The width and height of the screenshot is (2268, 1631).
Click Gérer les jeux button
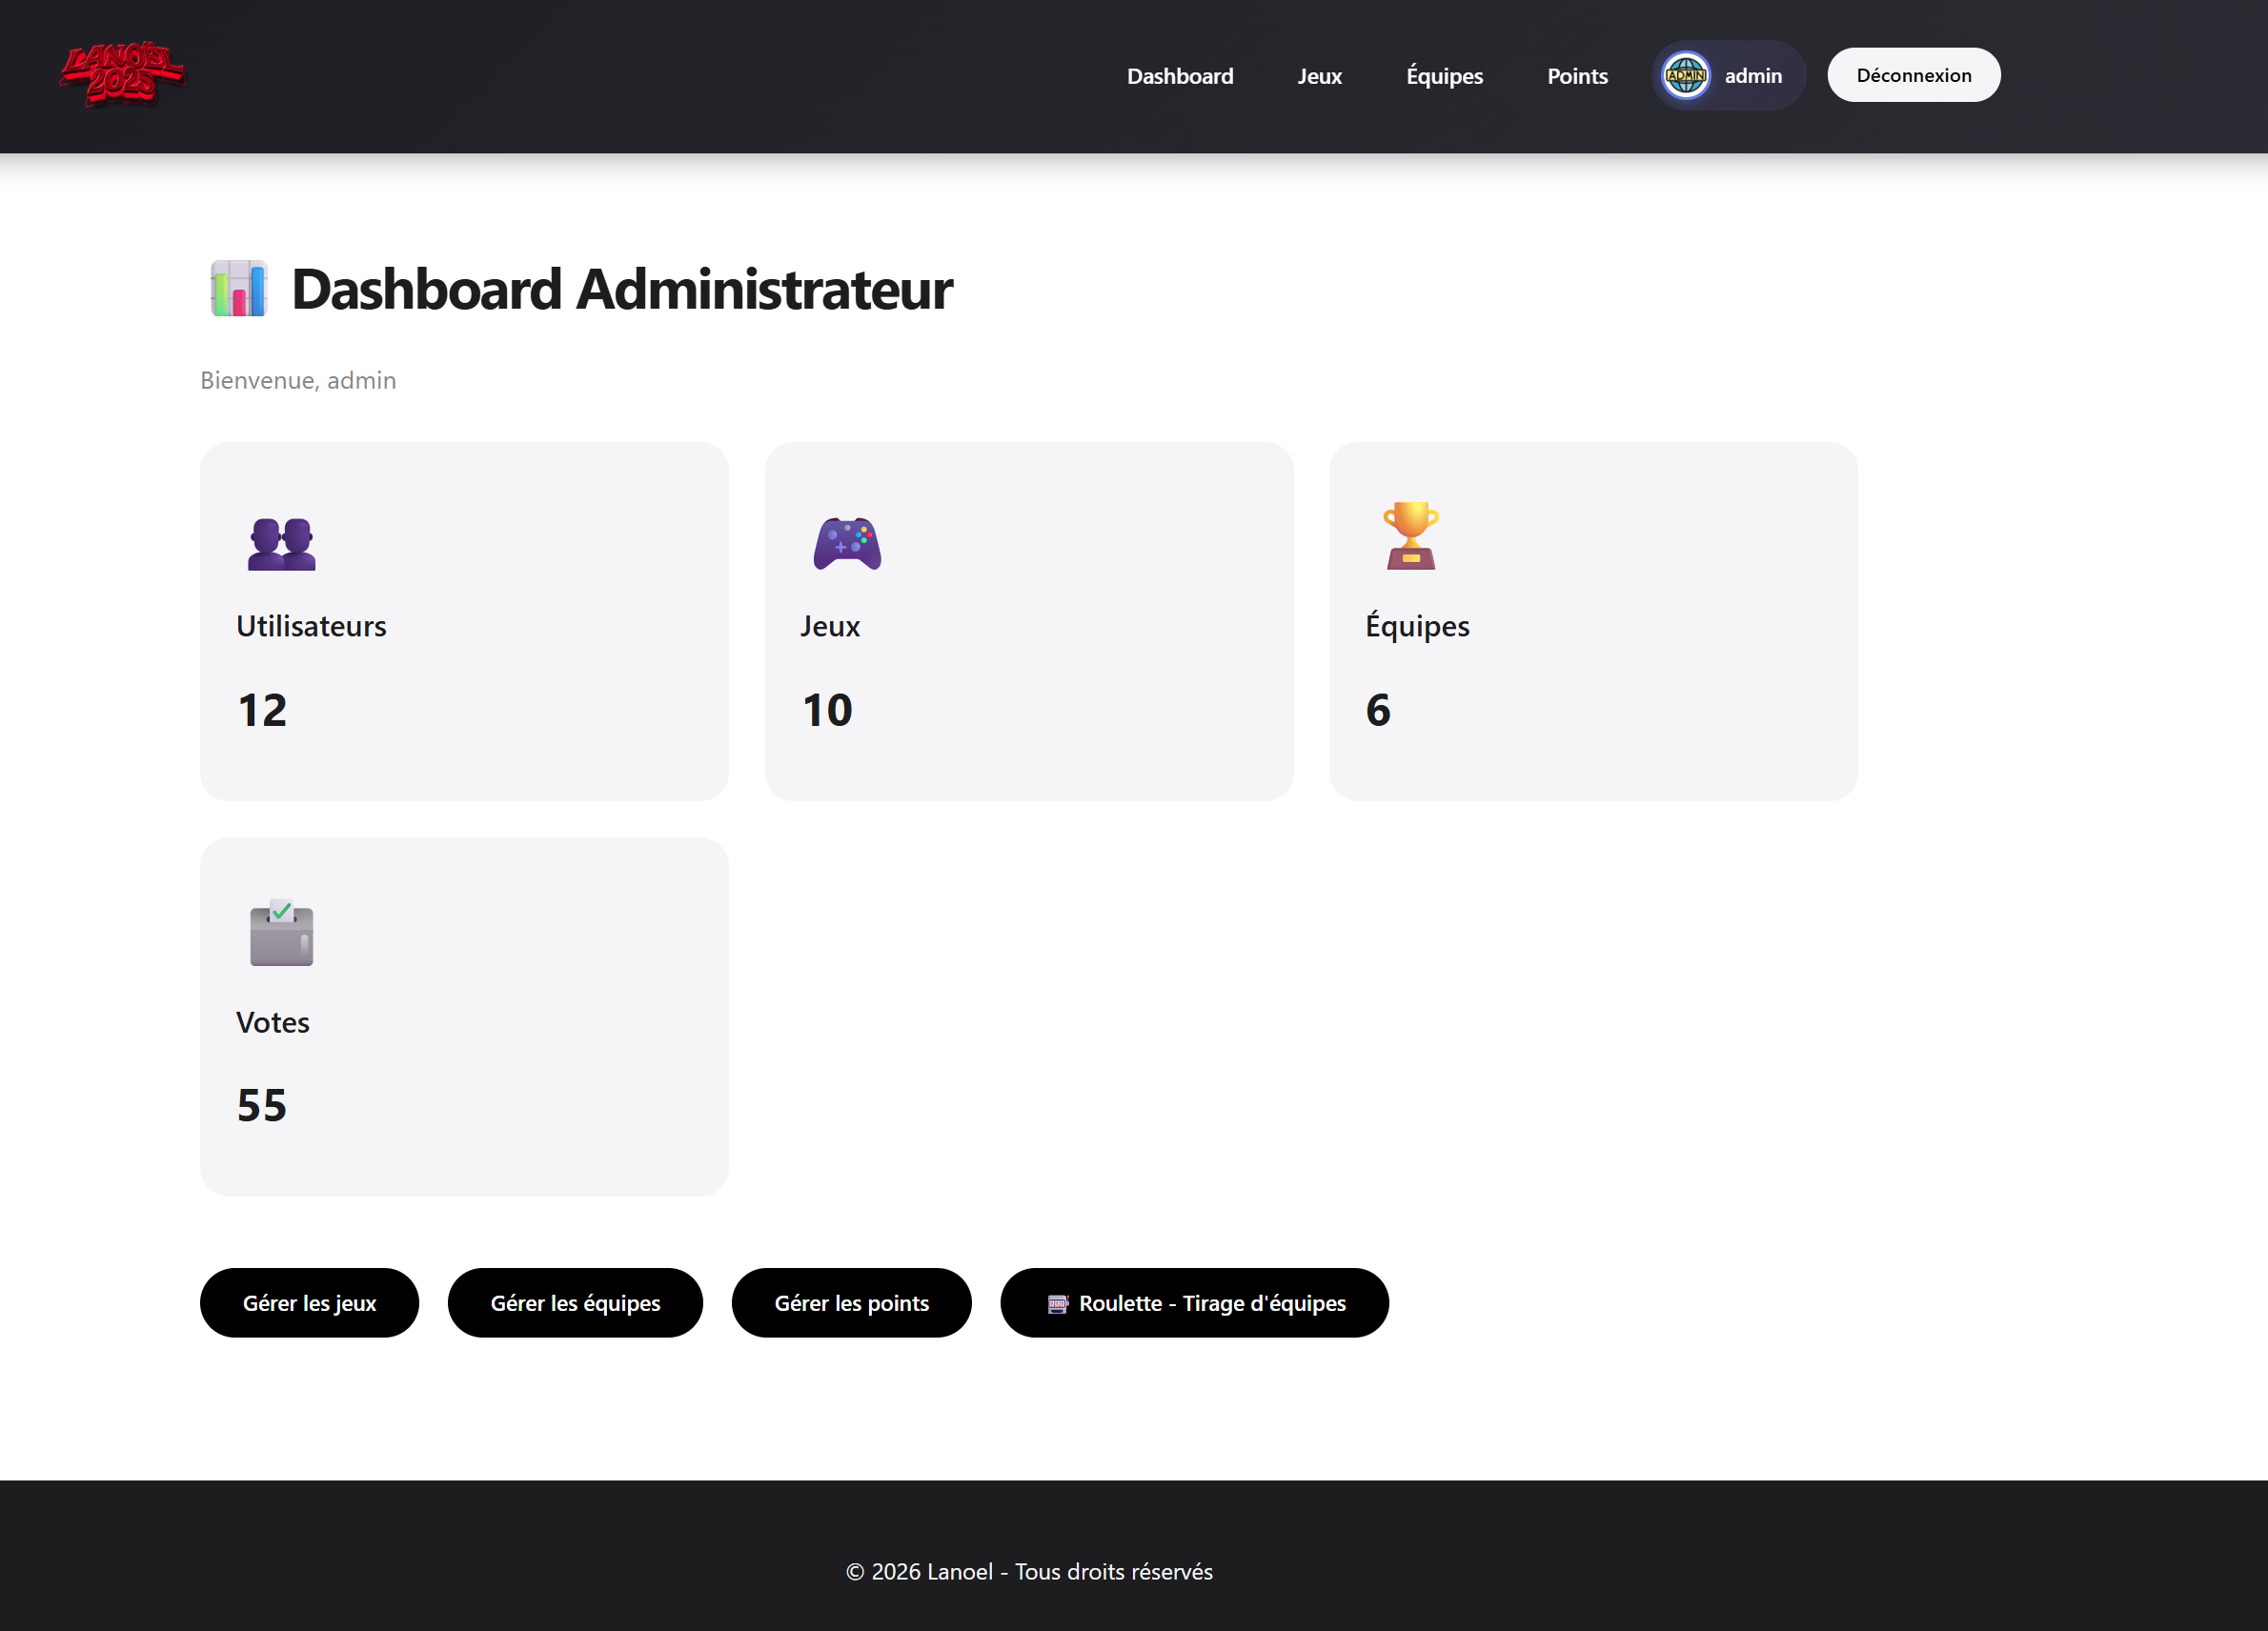[310, 1303]
